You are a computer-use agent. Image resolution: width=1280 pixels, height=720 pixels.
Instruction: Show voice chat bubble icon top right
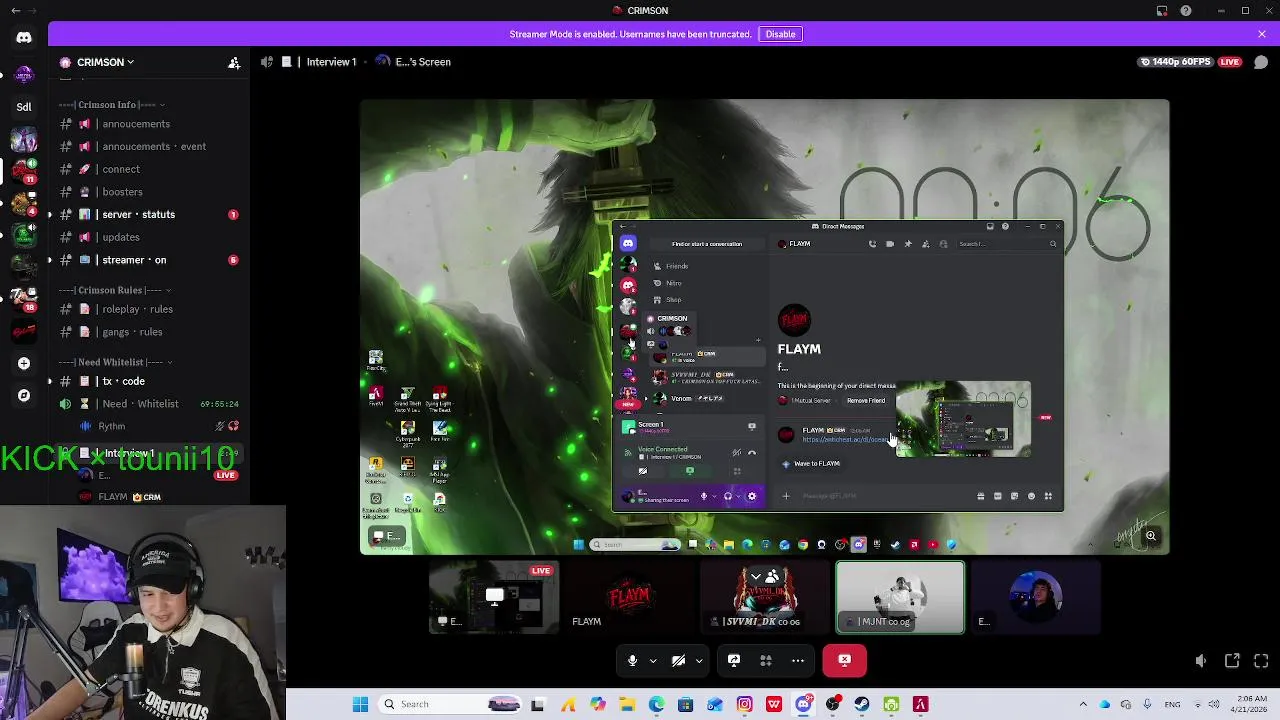coord(1261,62)
